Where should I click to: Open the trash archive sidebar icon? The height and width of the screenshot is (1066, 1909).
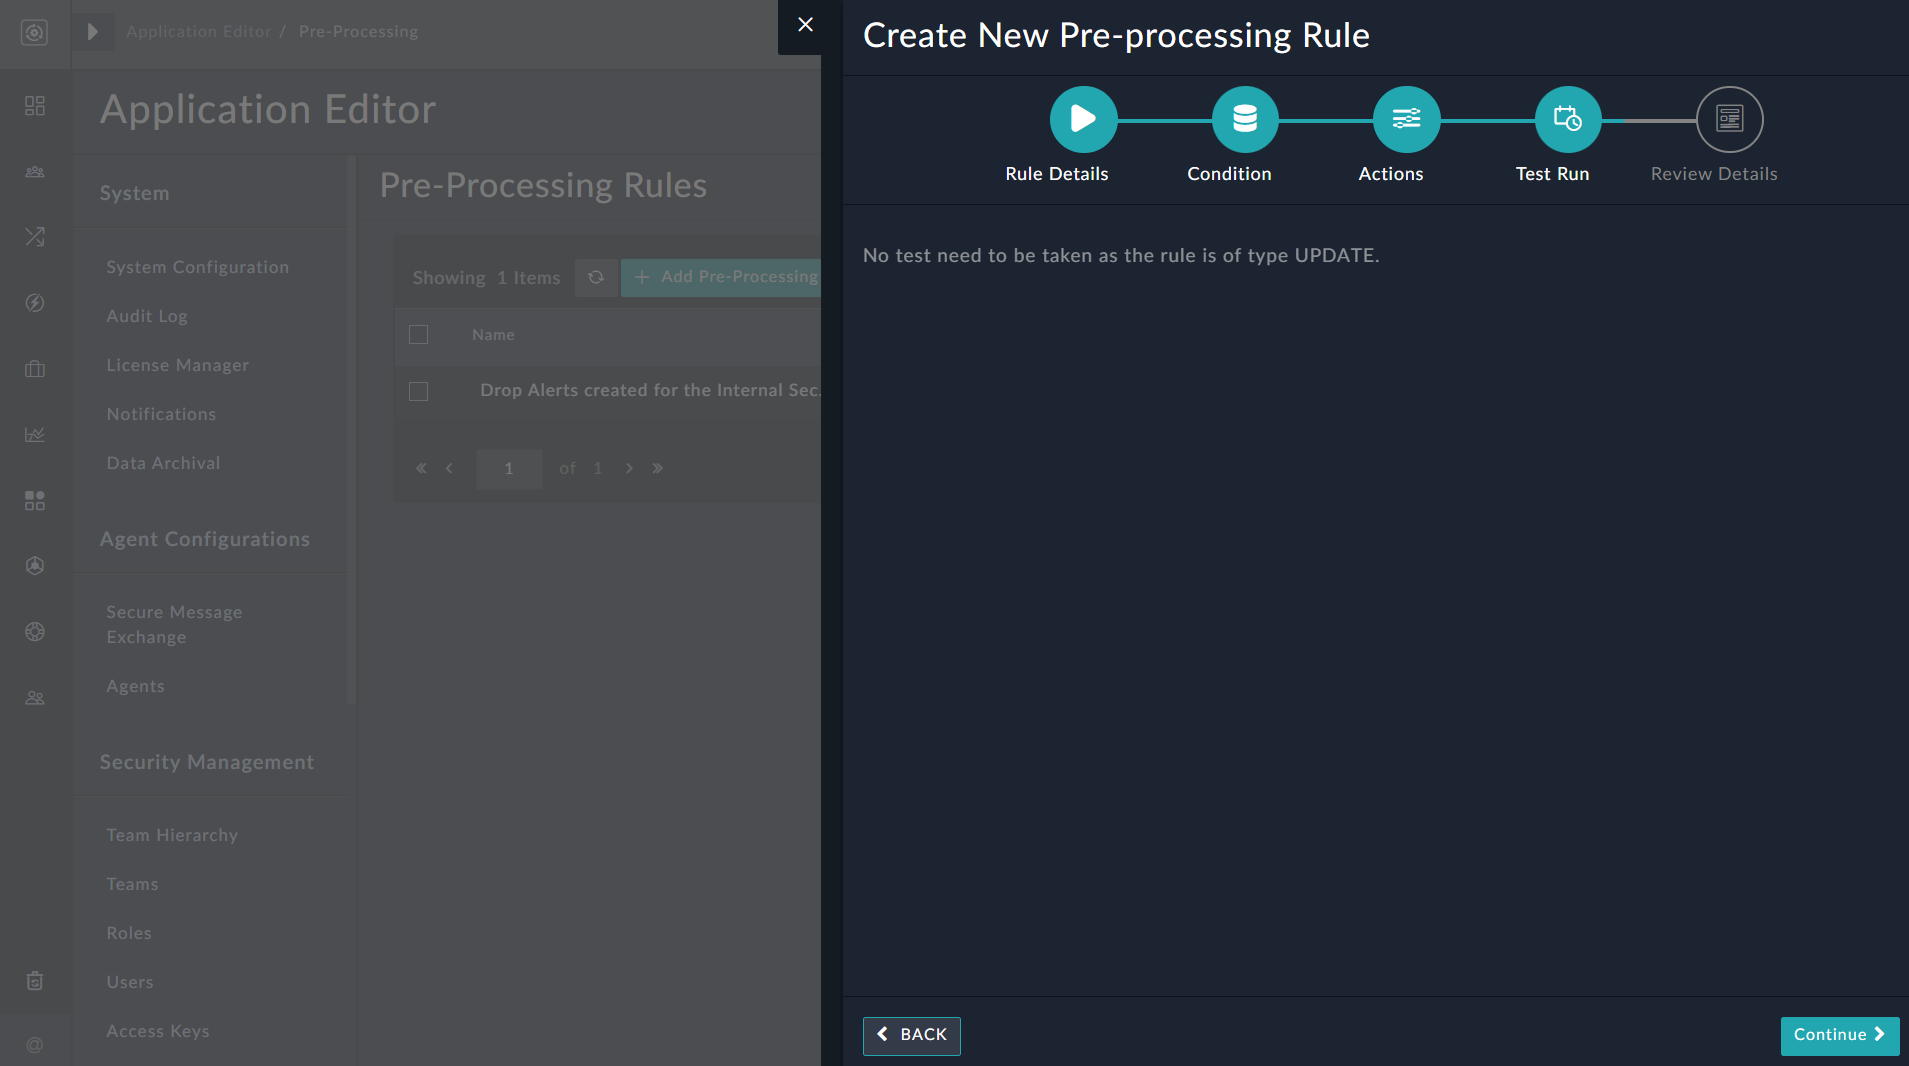(x=35, y=981)
